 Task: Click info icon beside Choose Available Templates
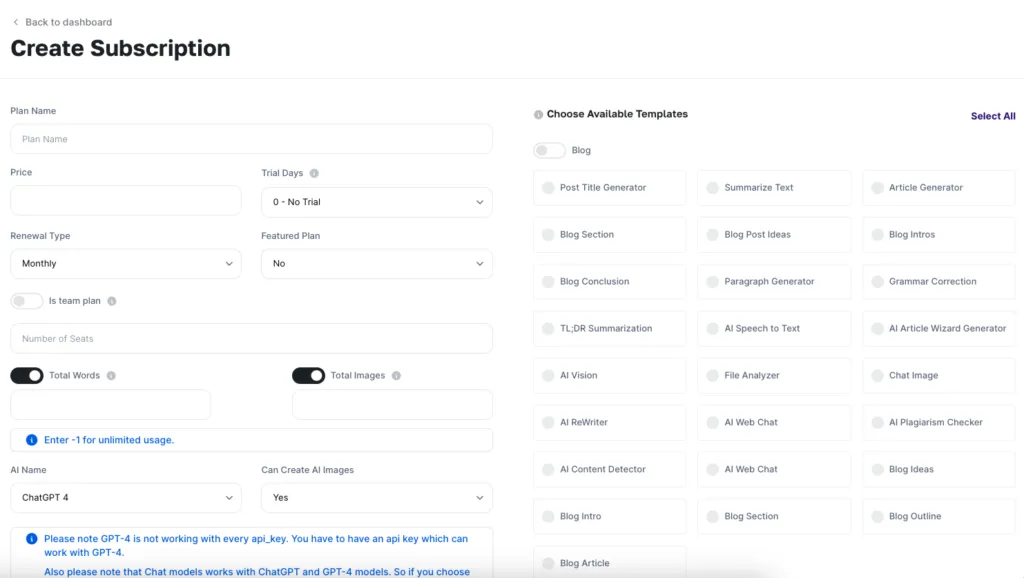(x=538, y=114)
